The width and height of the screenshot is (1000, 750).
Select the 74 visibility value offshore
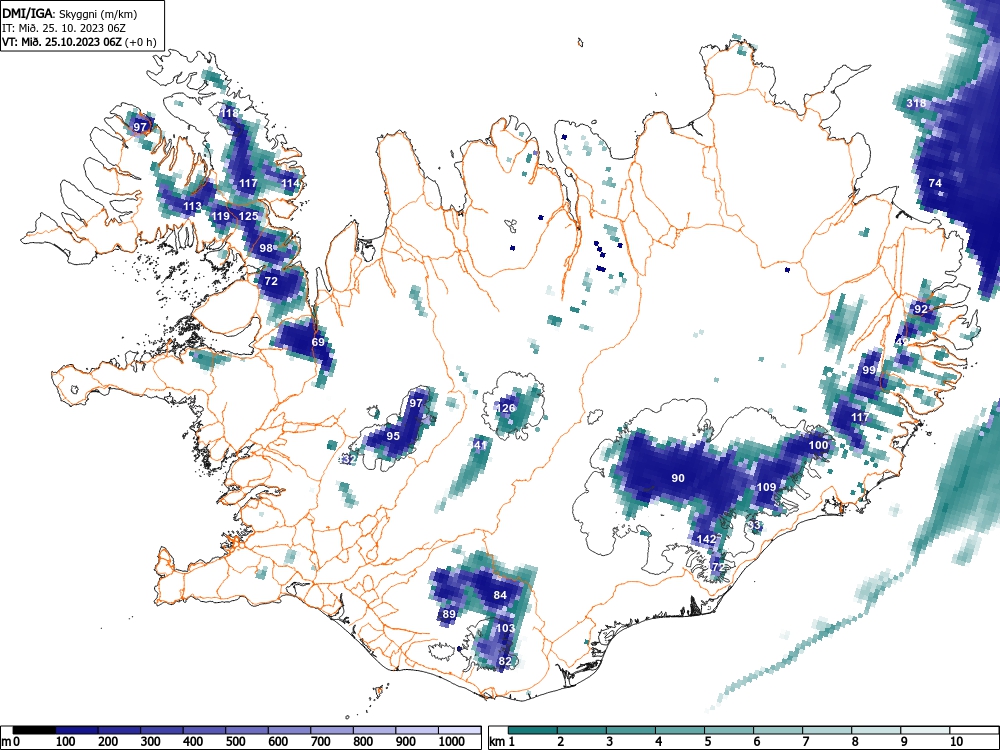935,183
